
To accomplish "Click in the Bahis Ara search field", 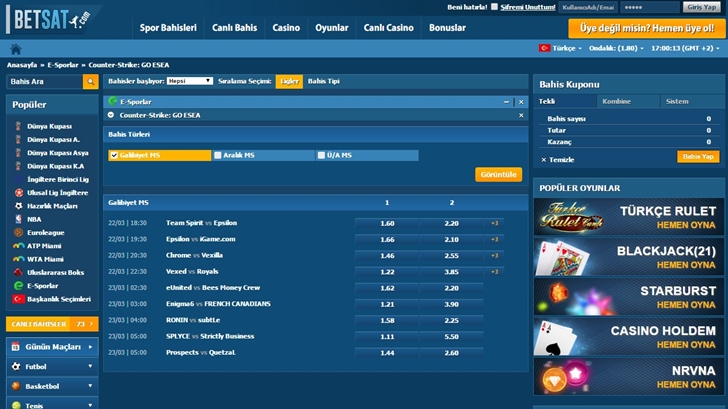I will [45, 82].
